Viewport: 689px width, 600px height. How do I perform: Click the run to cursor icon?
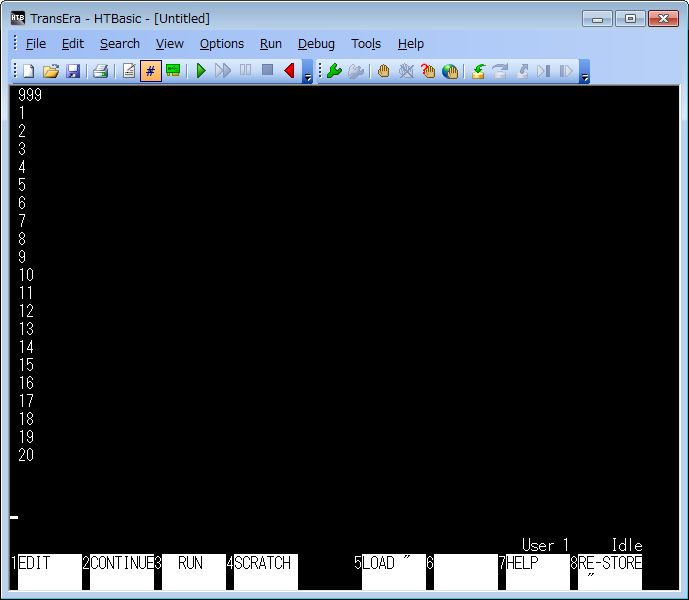tap(544, 71)
